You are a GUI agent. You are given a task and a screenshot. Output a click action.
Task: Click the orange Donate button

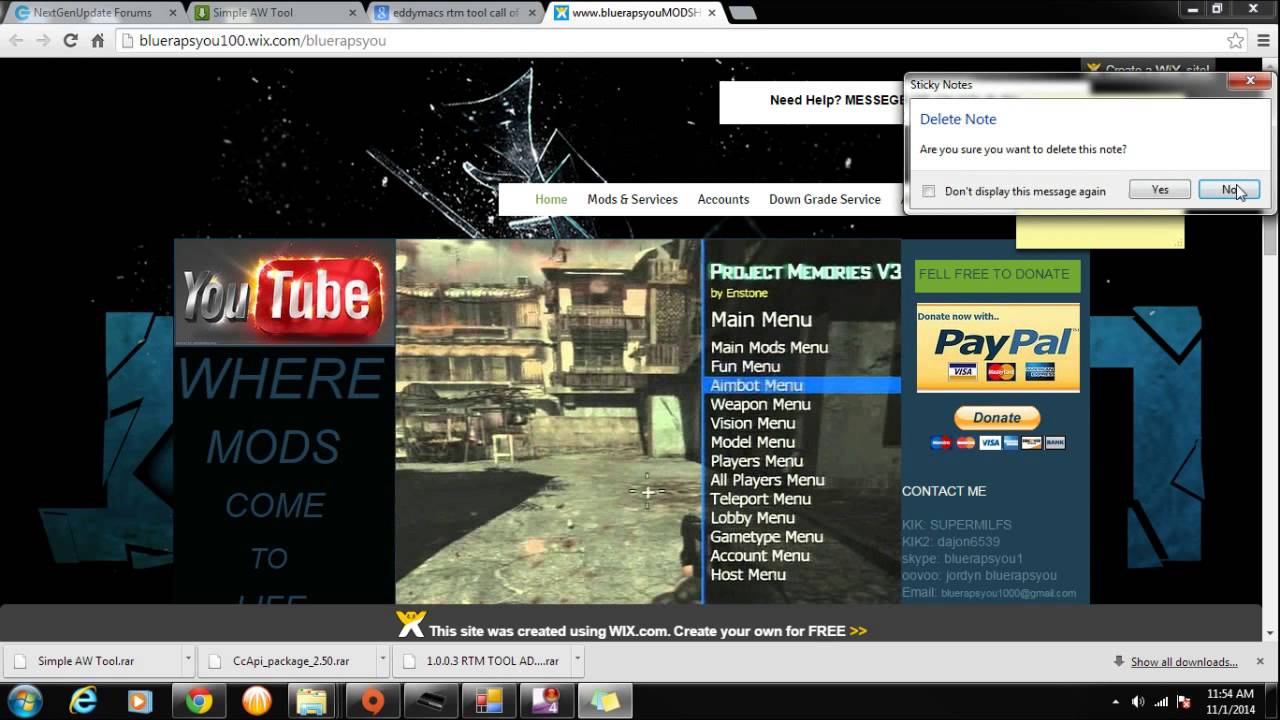click(x=997, y=418)
